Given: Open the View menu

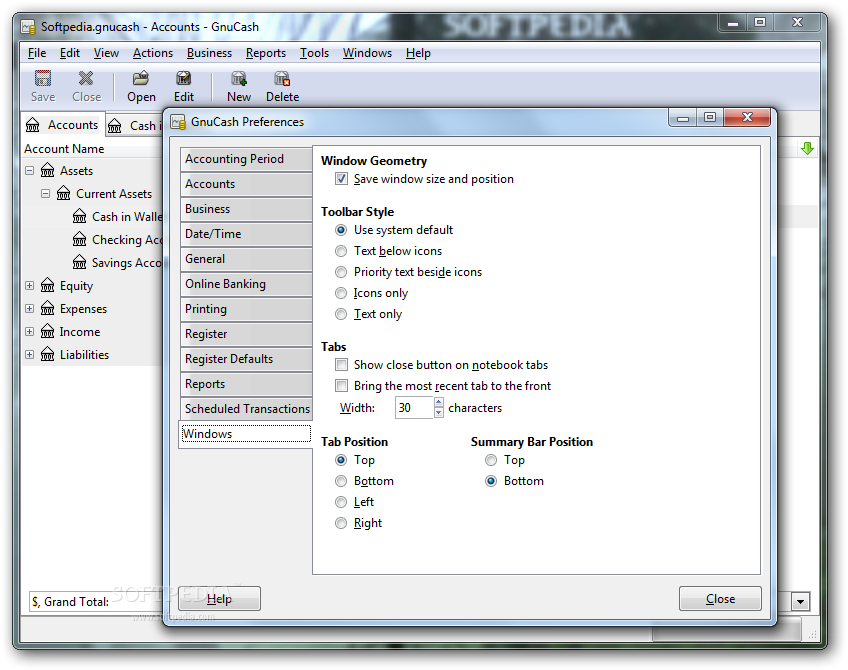Looking at the screenshot, I should (106, 53).
